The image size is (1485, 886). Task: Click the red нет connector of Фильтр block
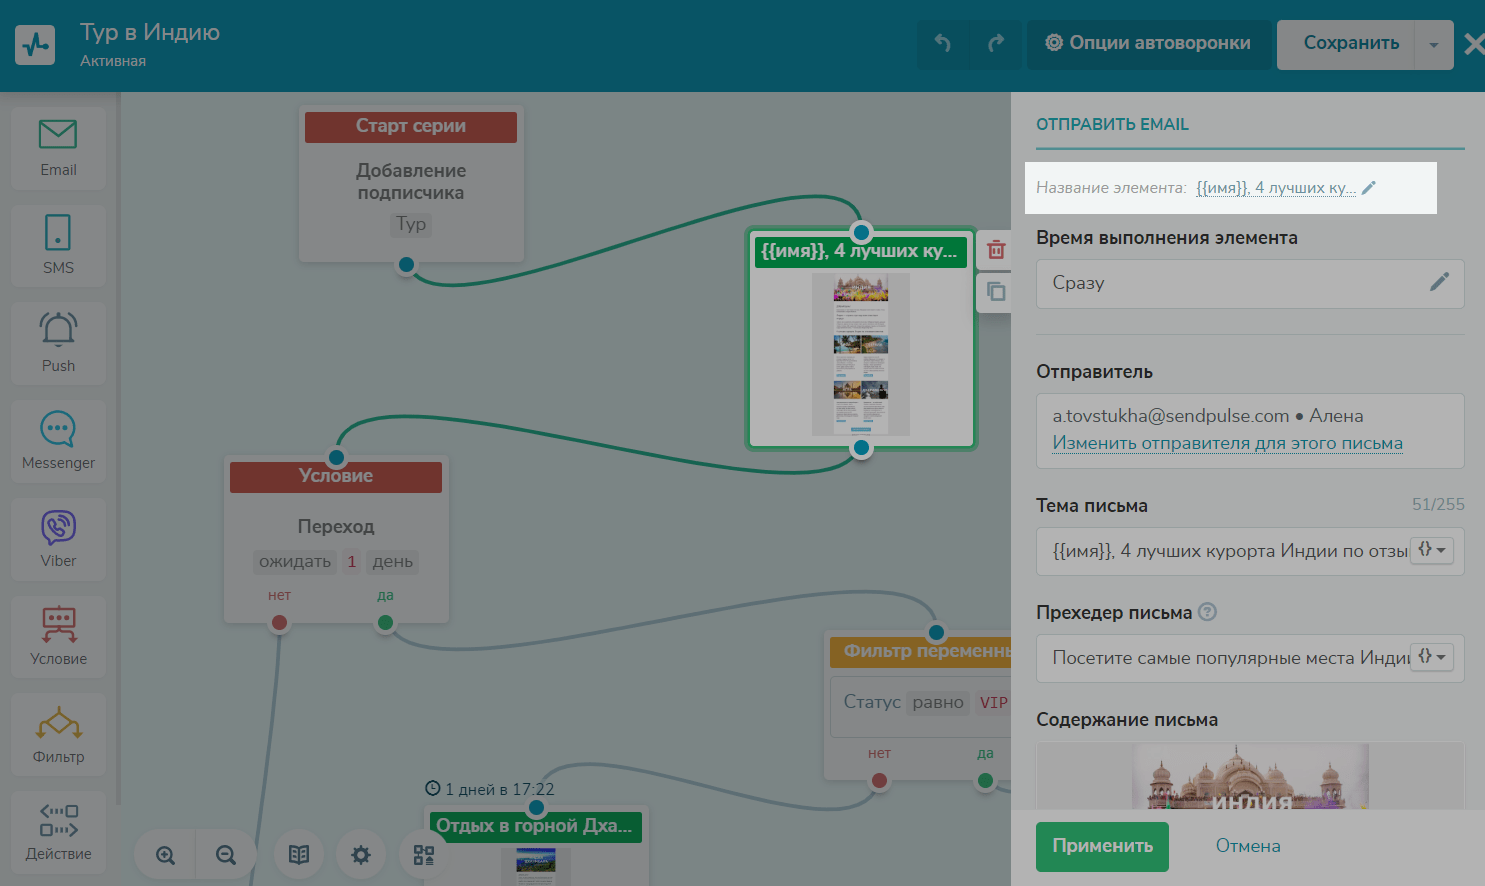(879, 781)
